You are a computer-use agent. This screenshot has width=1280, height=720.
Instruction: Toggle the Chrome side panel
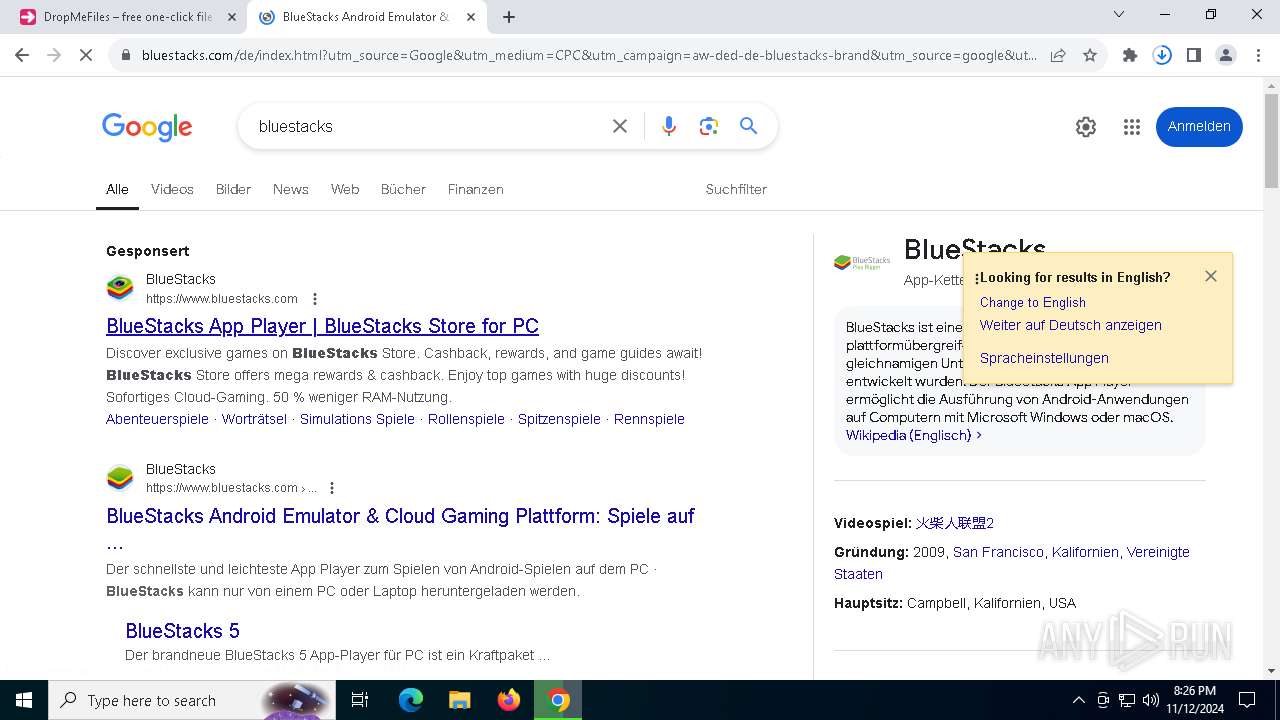(1194, 55)
